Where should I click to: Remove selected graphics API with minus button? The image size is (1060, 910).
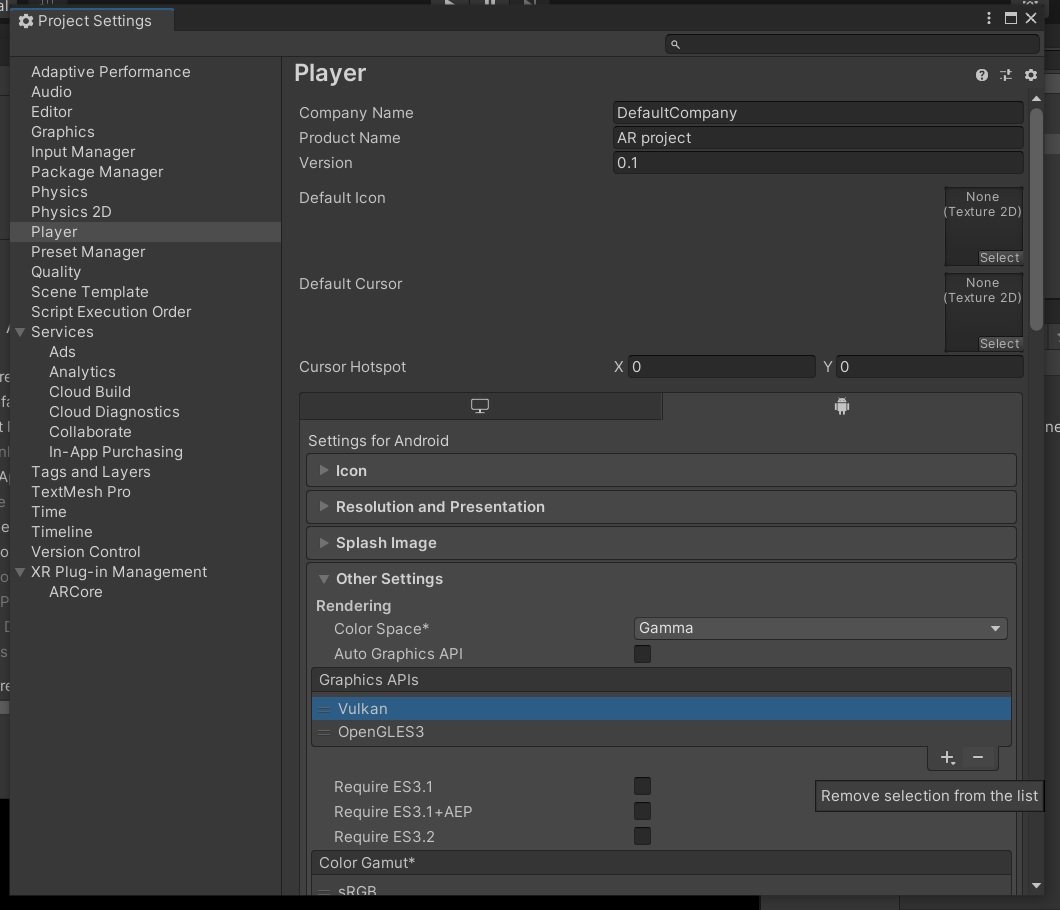978,758
